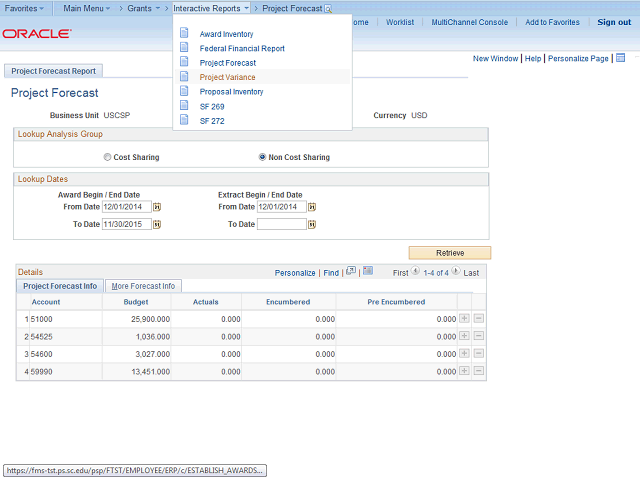Expand the Grants breadcrumb menu
Image resolution: width=640 pixels, height=480 pixels.
[143, 8]
